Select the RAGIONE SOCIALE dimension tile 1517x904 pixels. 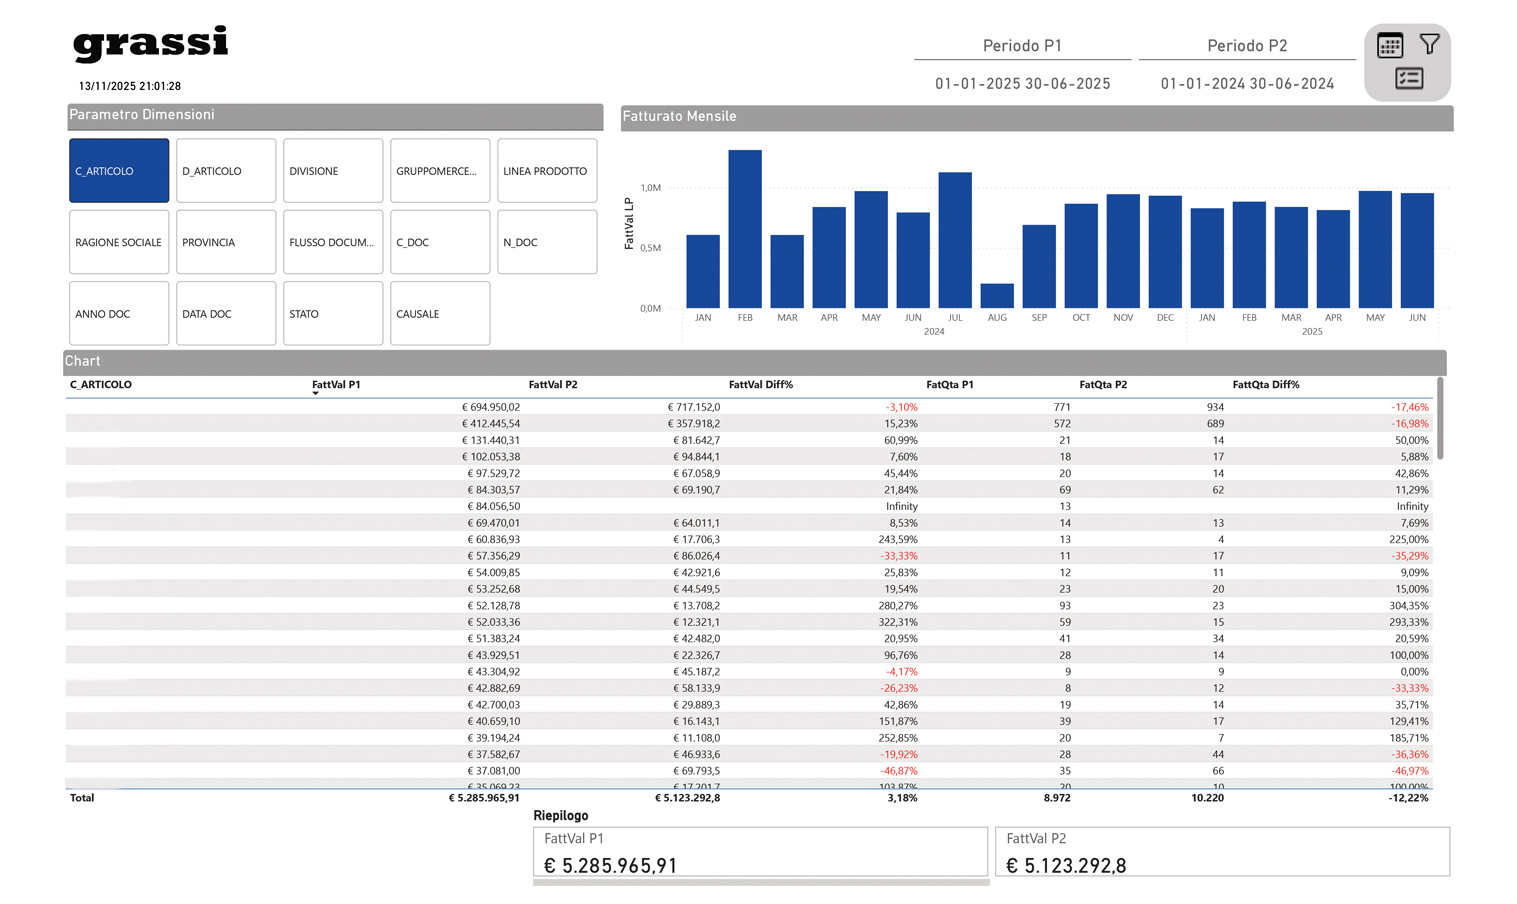(x=119, y=242)
